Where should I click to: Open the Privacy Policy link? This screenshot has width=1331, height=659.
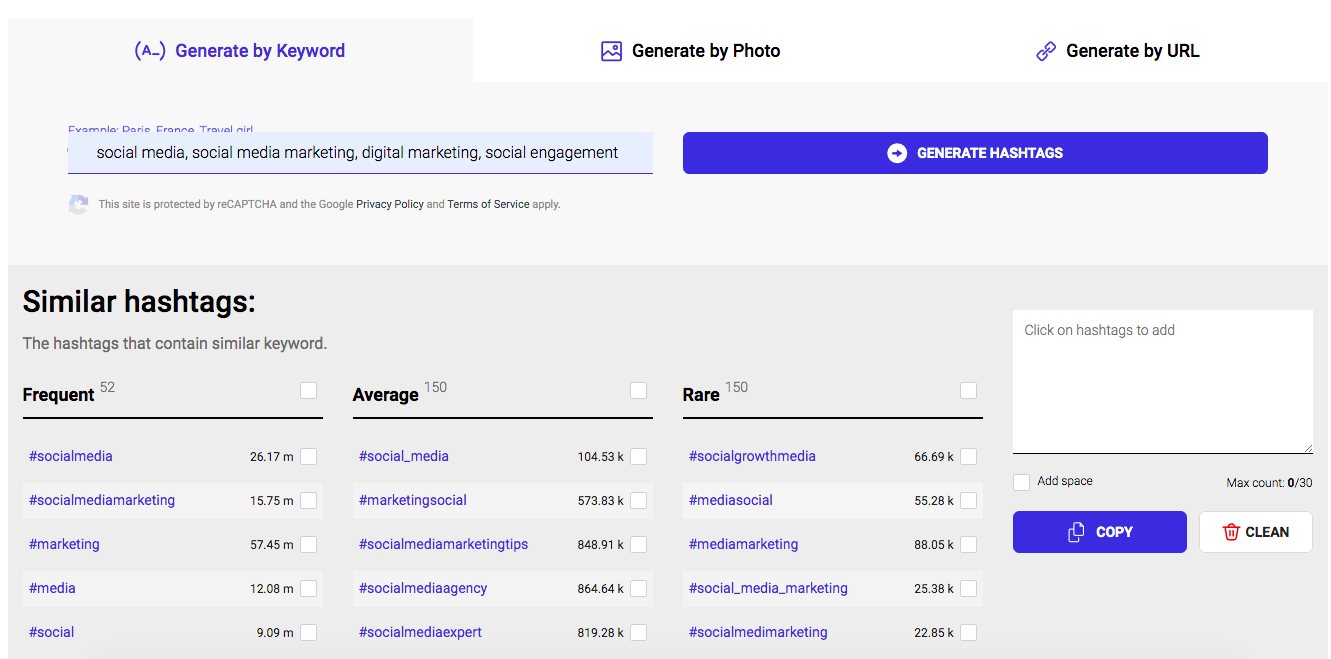tap(390, 204)
